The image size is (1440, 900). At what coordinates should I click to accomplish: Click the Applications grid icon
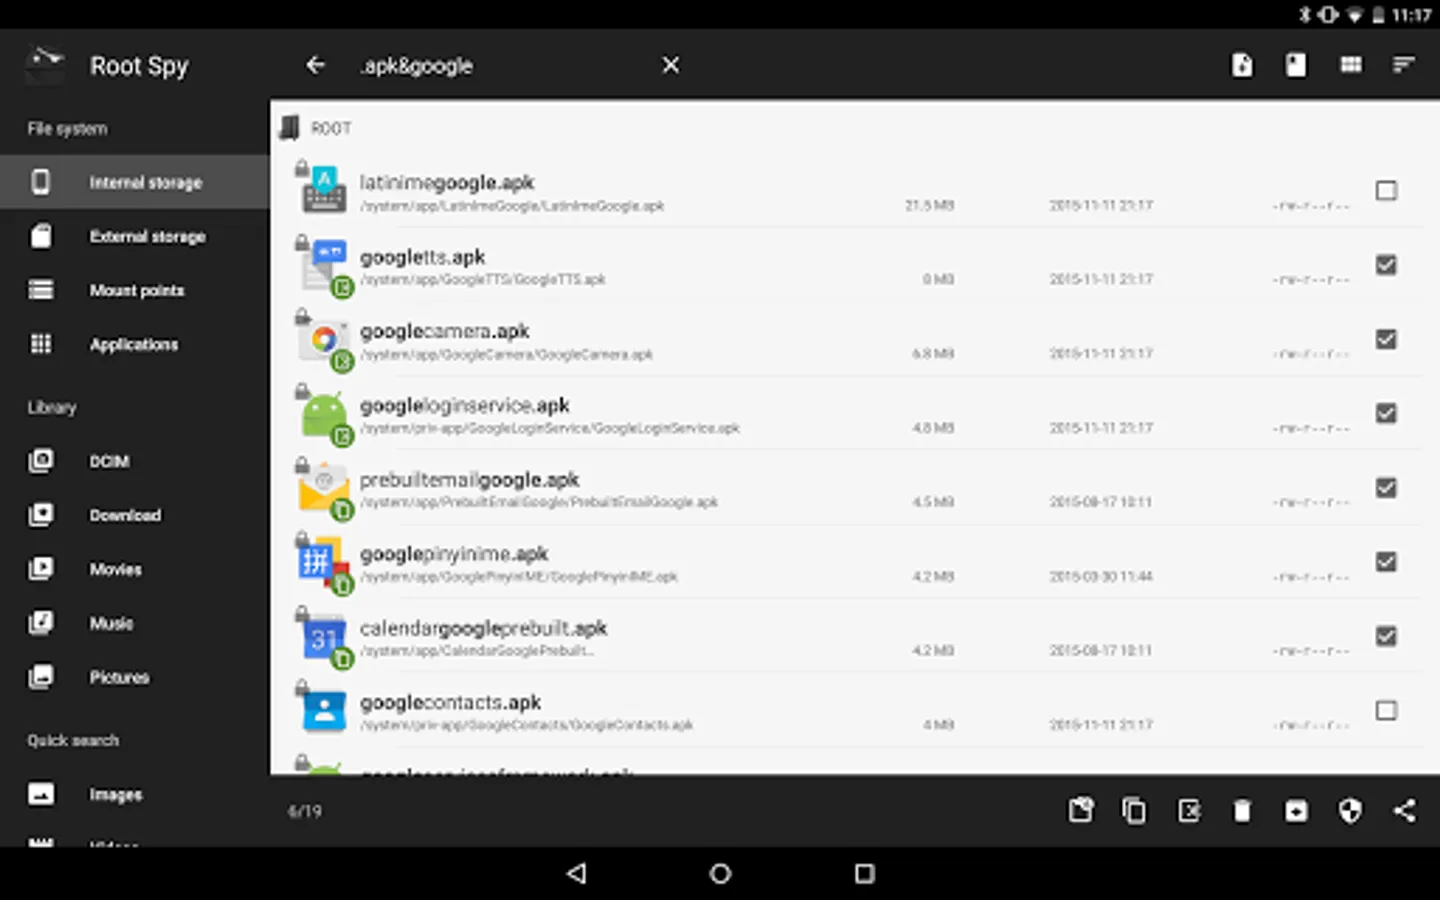pos(41,344)
